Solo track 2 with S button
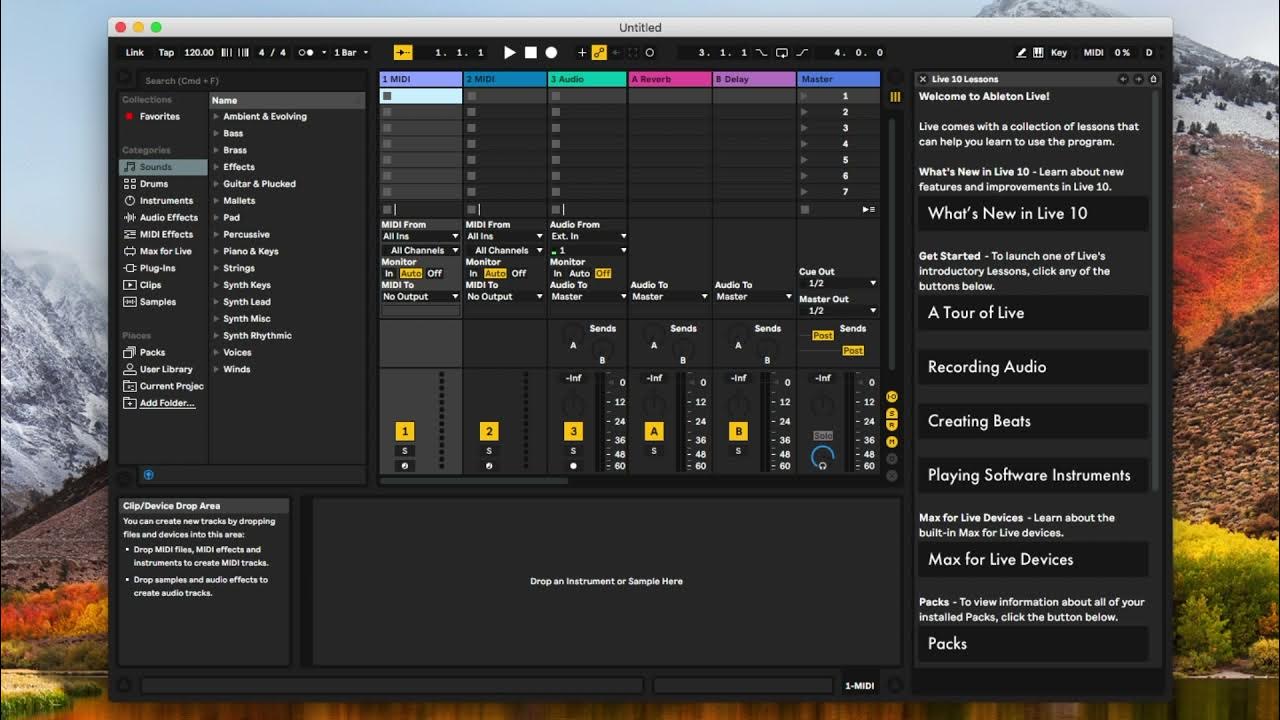The width and height of the screenshot is (1280, 720). 489,451
